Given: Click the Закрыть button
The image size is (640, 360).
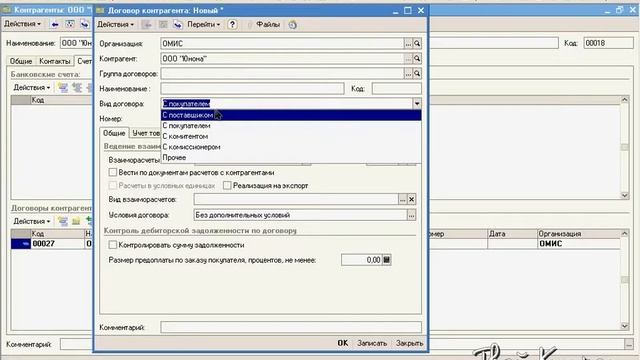Looking at the screenshot, I should click(409, 343).
